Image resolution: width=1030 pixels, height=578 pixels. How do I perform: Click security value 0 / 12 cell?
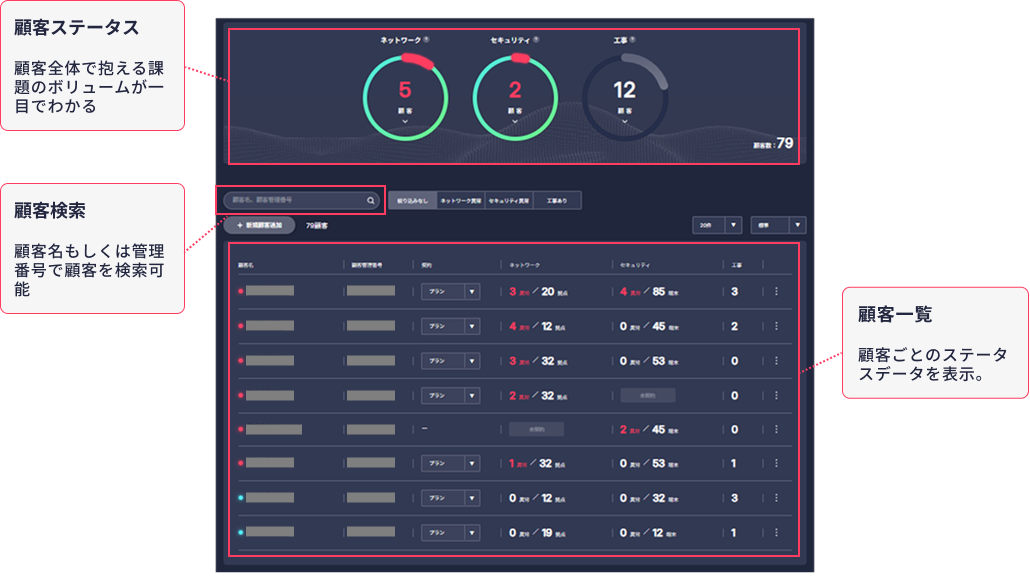click(648, 533)
